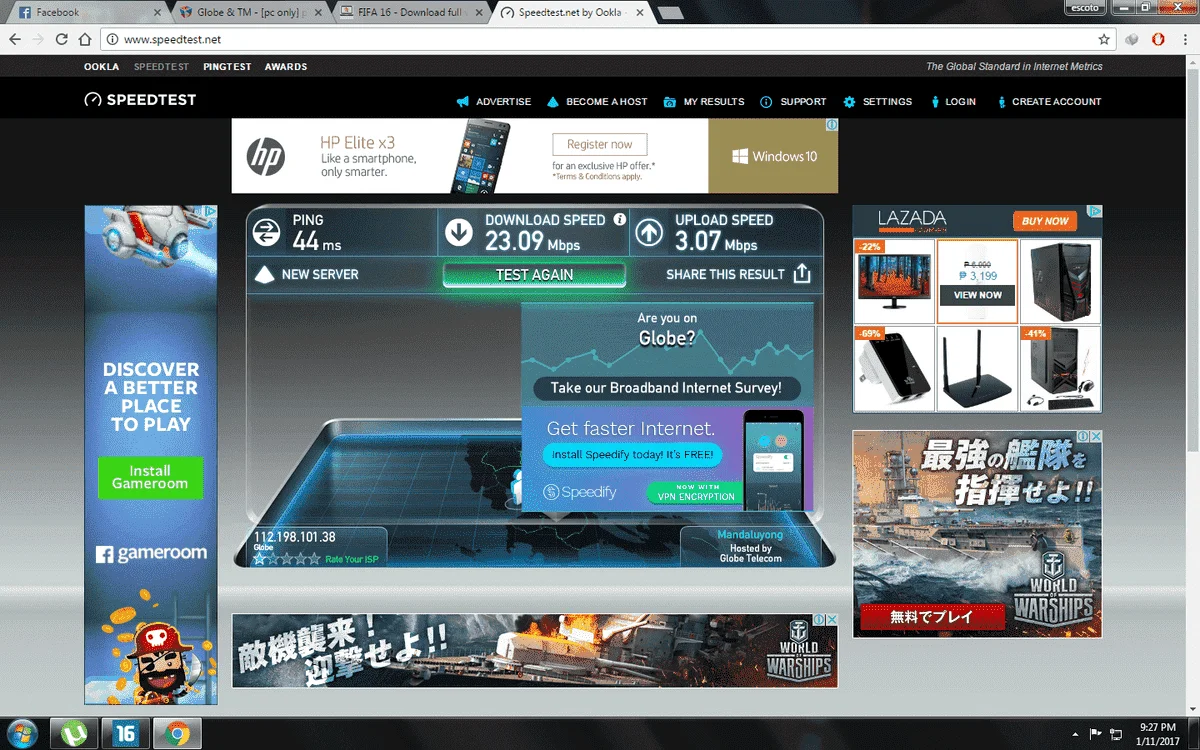Screen dimensions: 1200x750
Task: Click the monitor product thumbnail with -22%
Action: [894, 281]
